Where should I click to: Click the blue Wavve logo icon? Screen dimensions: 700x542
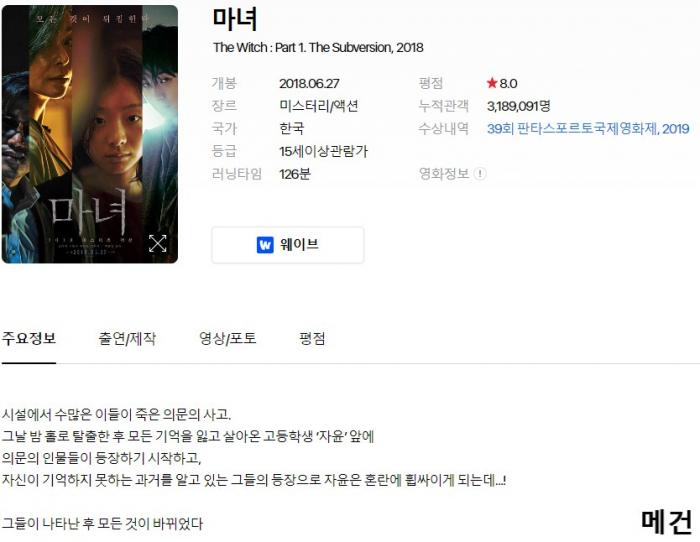(x=265, y=245)
